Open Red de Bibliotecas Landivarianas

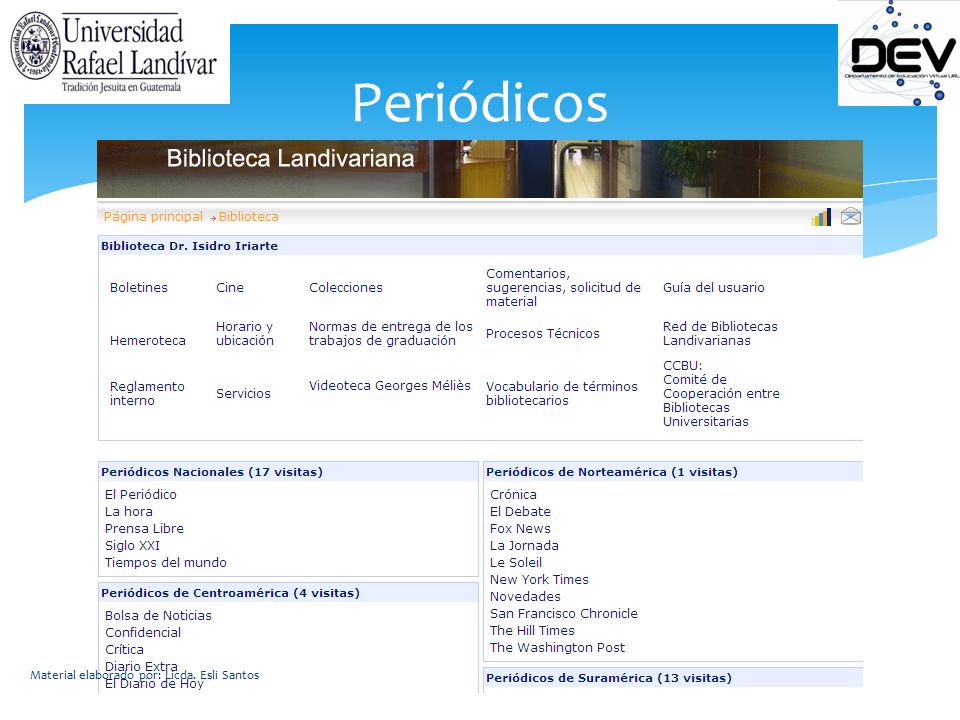(x=720, y=334)
